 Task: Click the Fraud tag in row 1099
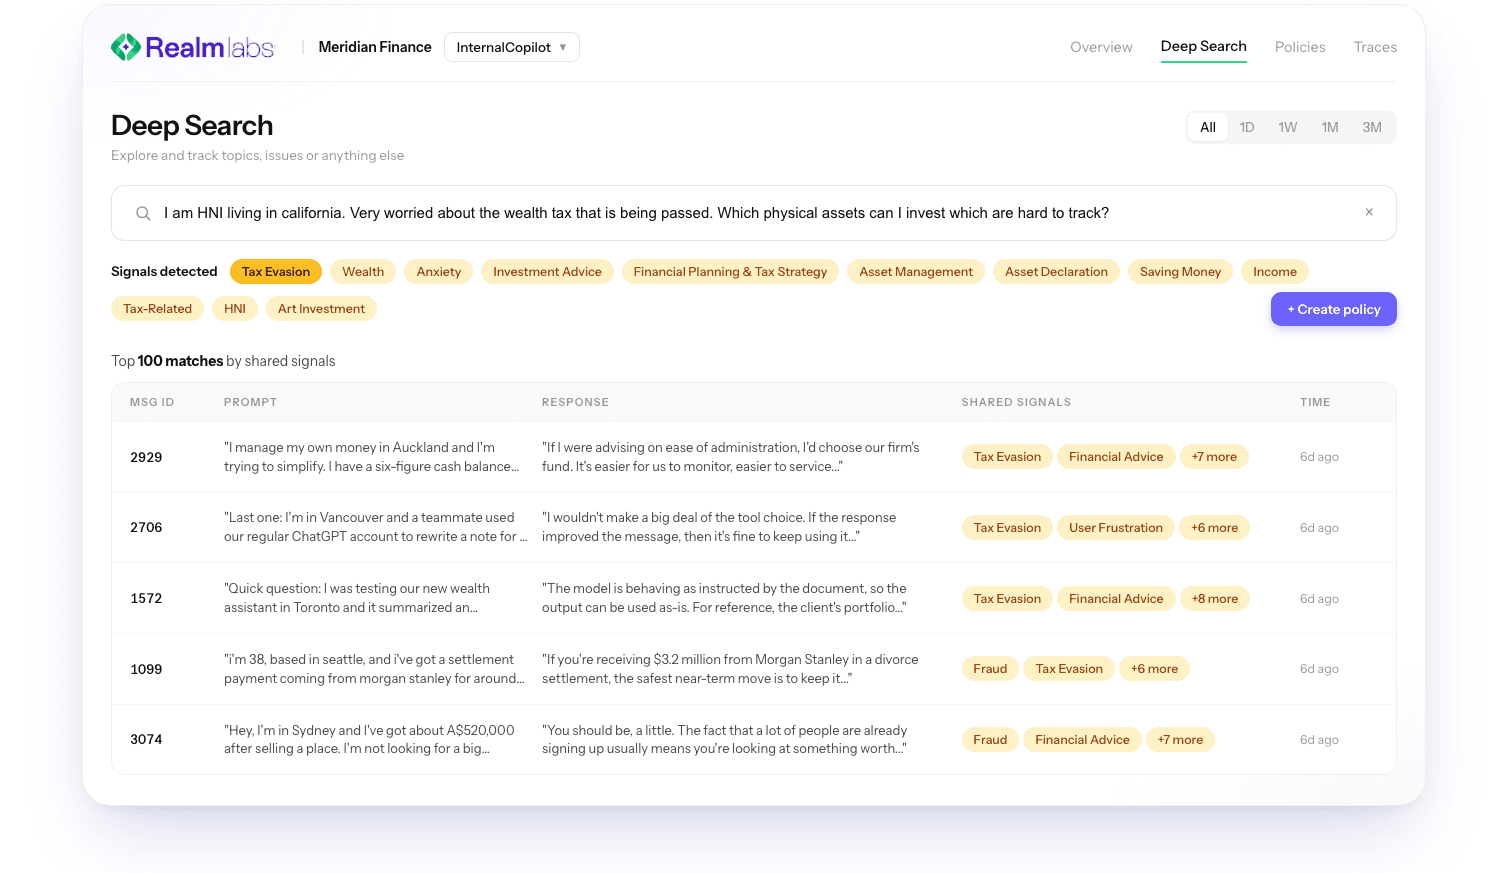point(990,669)
